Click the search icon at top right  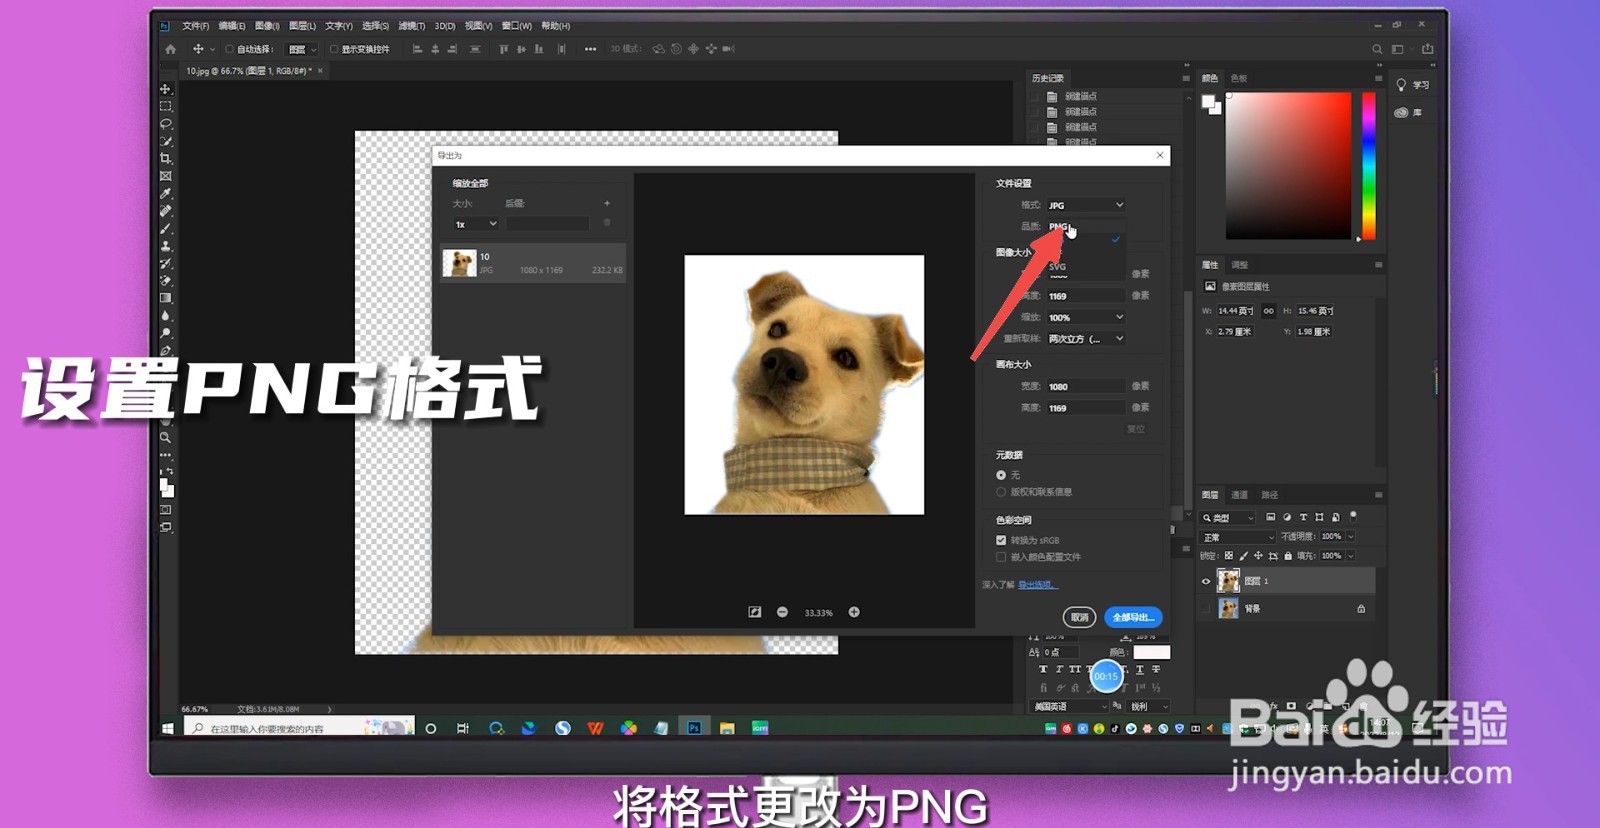click(x=1377, y=49)
